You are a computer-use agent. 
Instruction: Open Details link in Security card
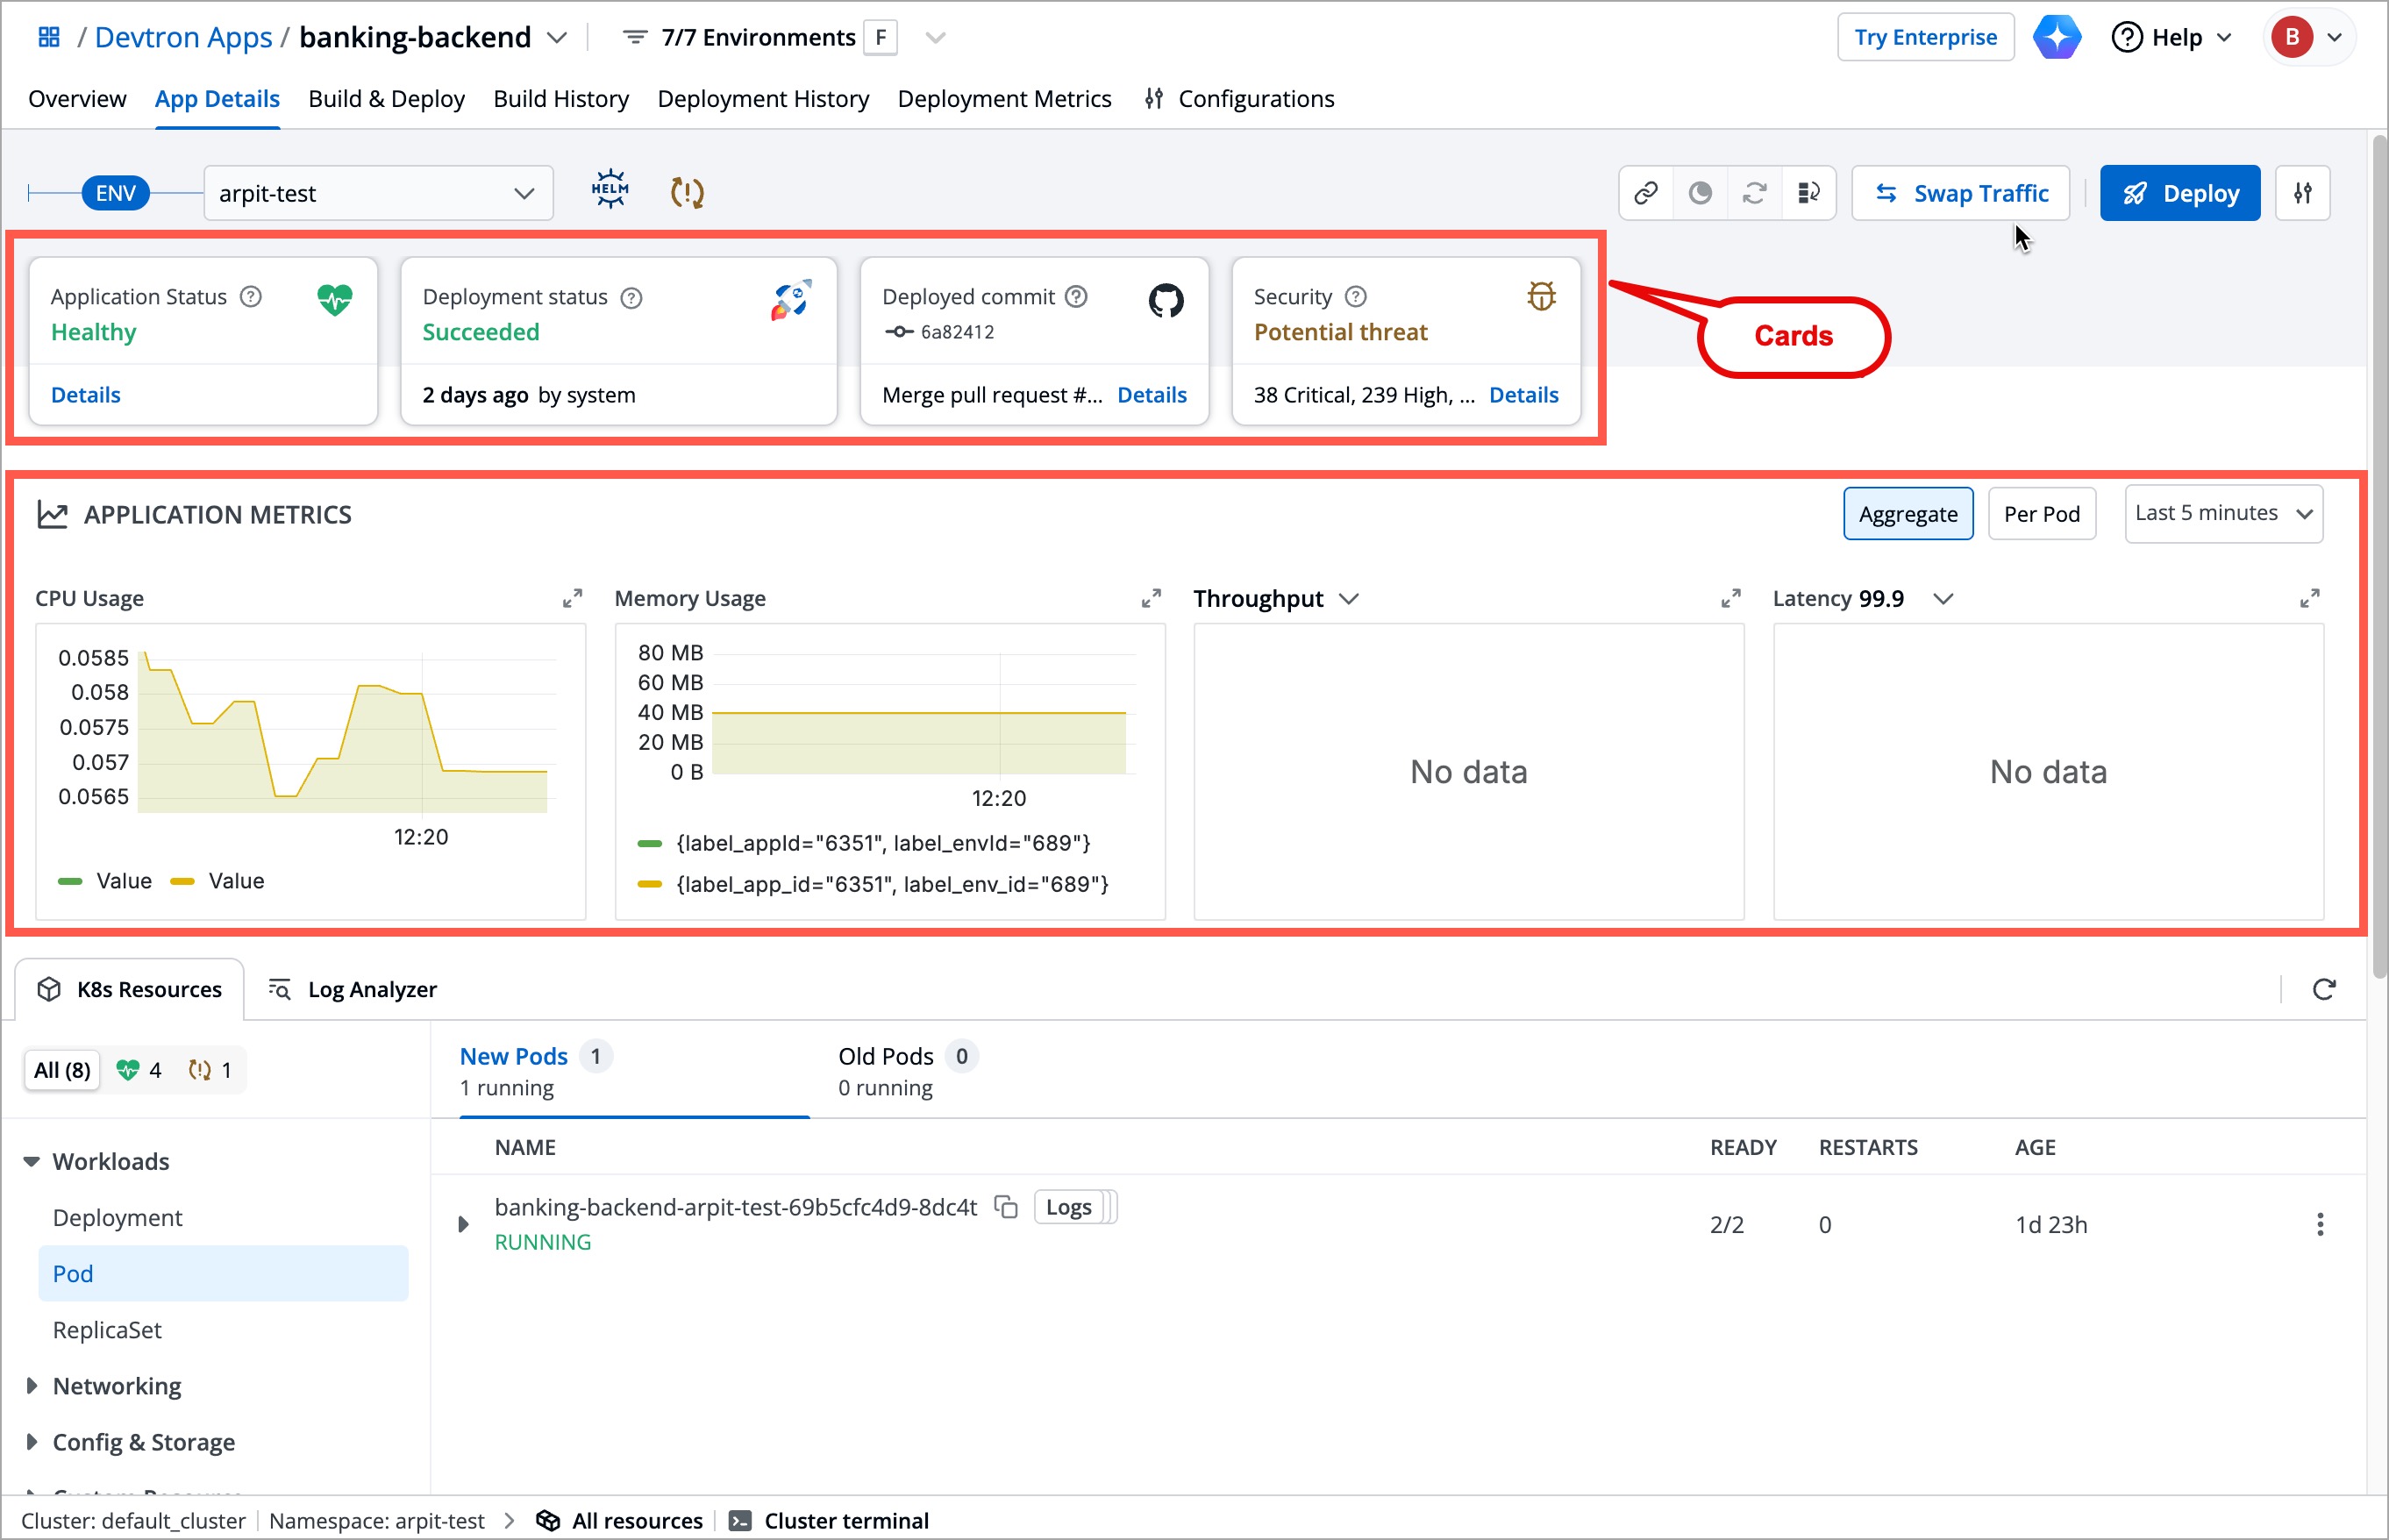click(1522, 395)
